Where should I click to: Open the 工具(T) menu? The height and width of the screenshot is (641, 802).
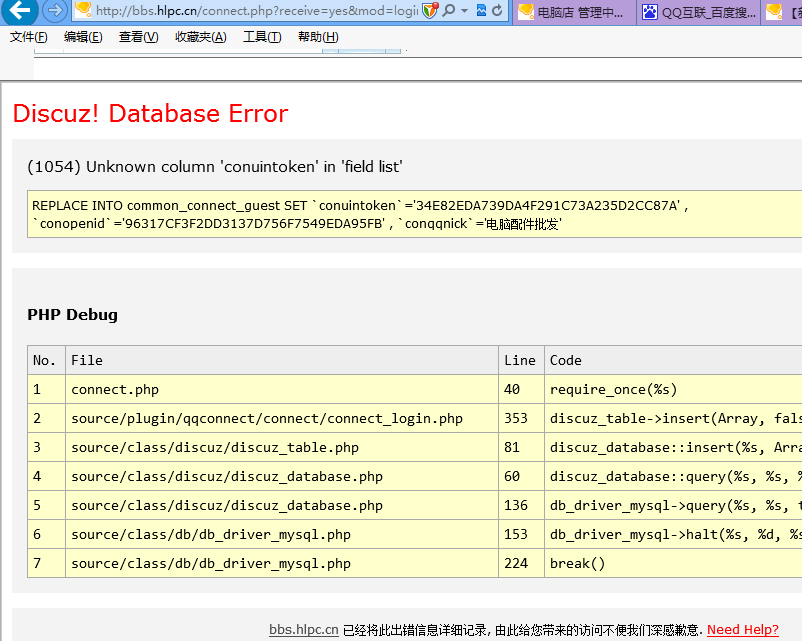(262, 37)
